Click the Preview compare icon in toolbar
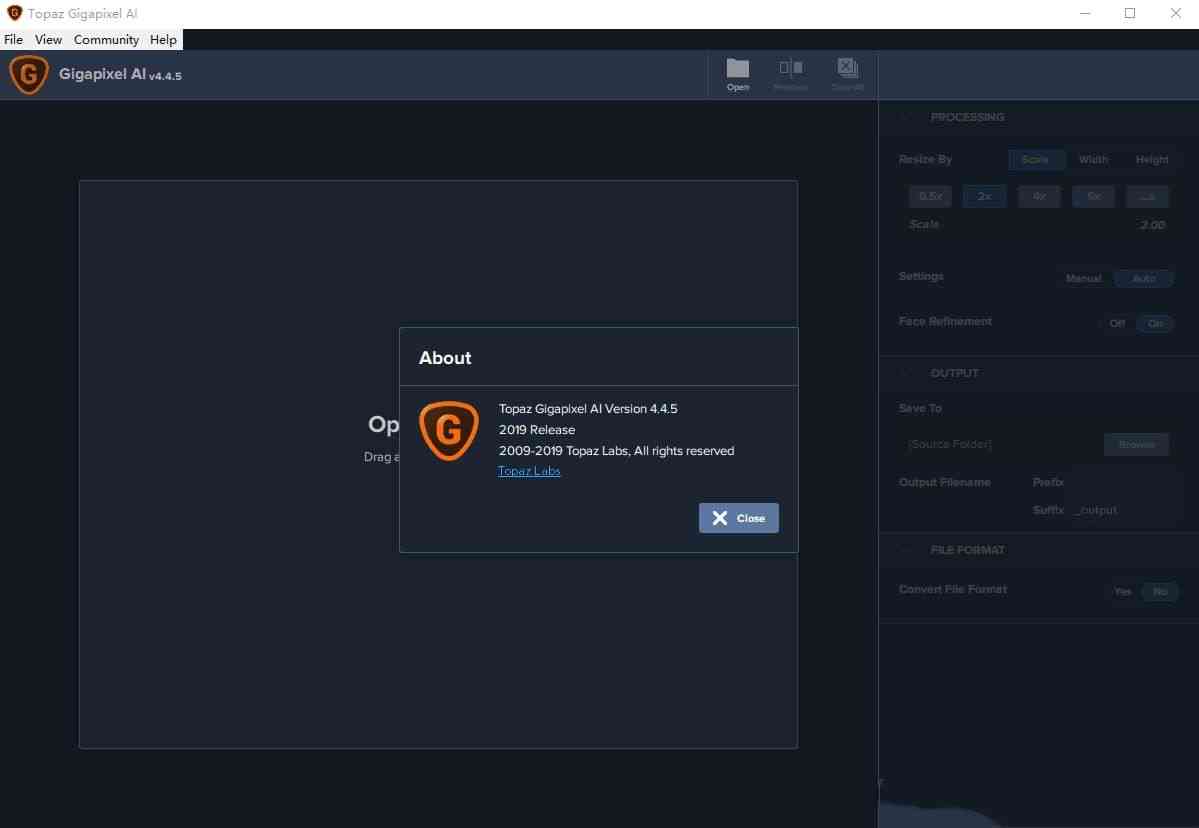Screen dimensions: 1199x828 pyautogui.click(x=791, y=68)
